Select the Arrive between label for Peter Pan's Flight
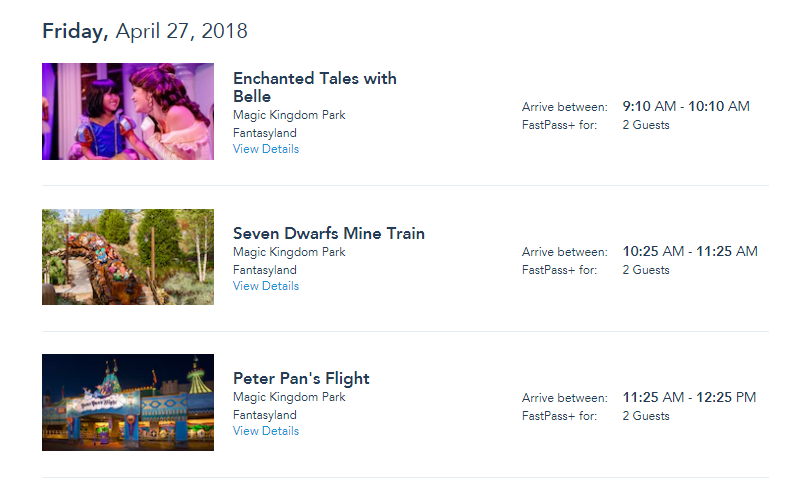The height and width of the screenshot is (492, 787). (x=565, y=398)
